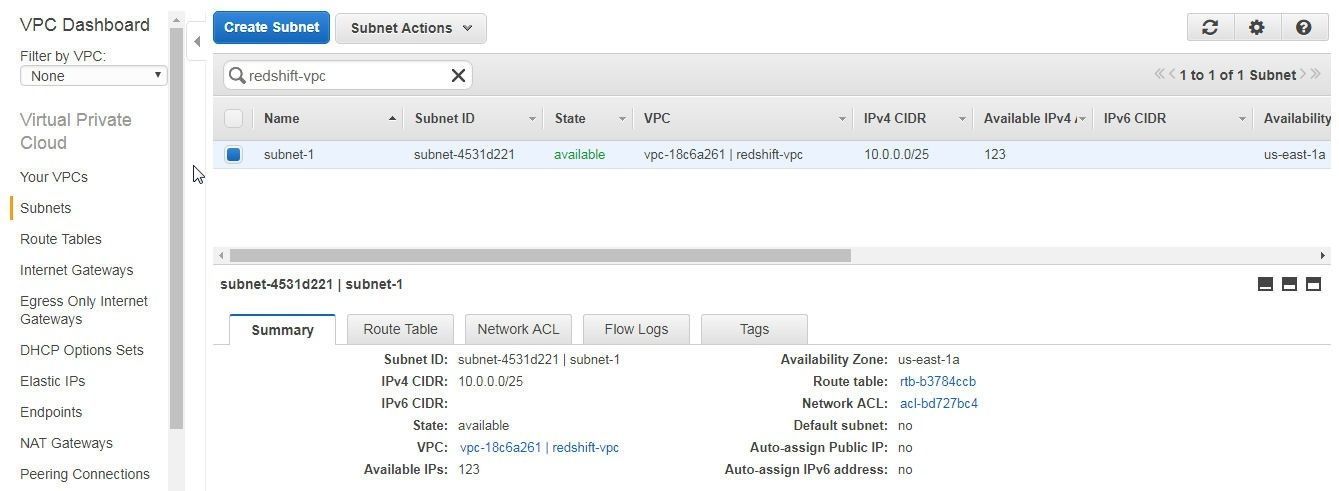The height and width of the screenshot is (491, 1339).
Task: Open the settings gear icon
Action: pos(1257,28)
